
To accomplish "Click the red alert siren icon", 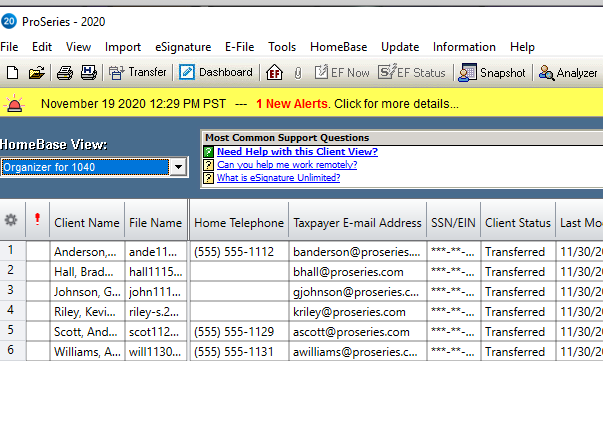I will click(15, 103).
